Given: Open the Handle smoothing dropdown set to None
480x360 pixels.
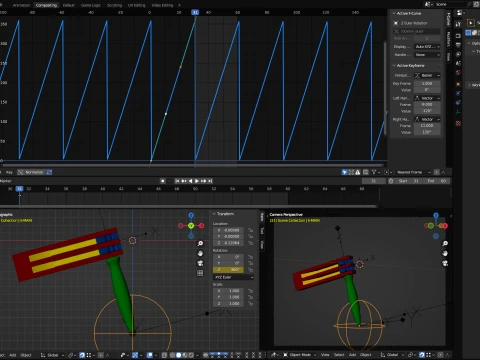Looking at the screenshot, I should click(427, 55).
